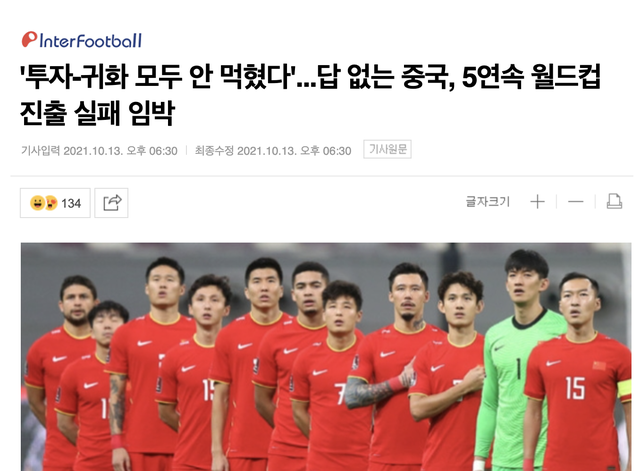Click the captain wearing number 15

[x=578, y=373]
